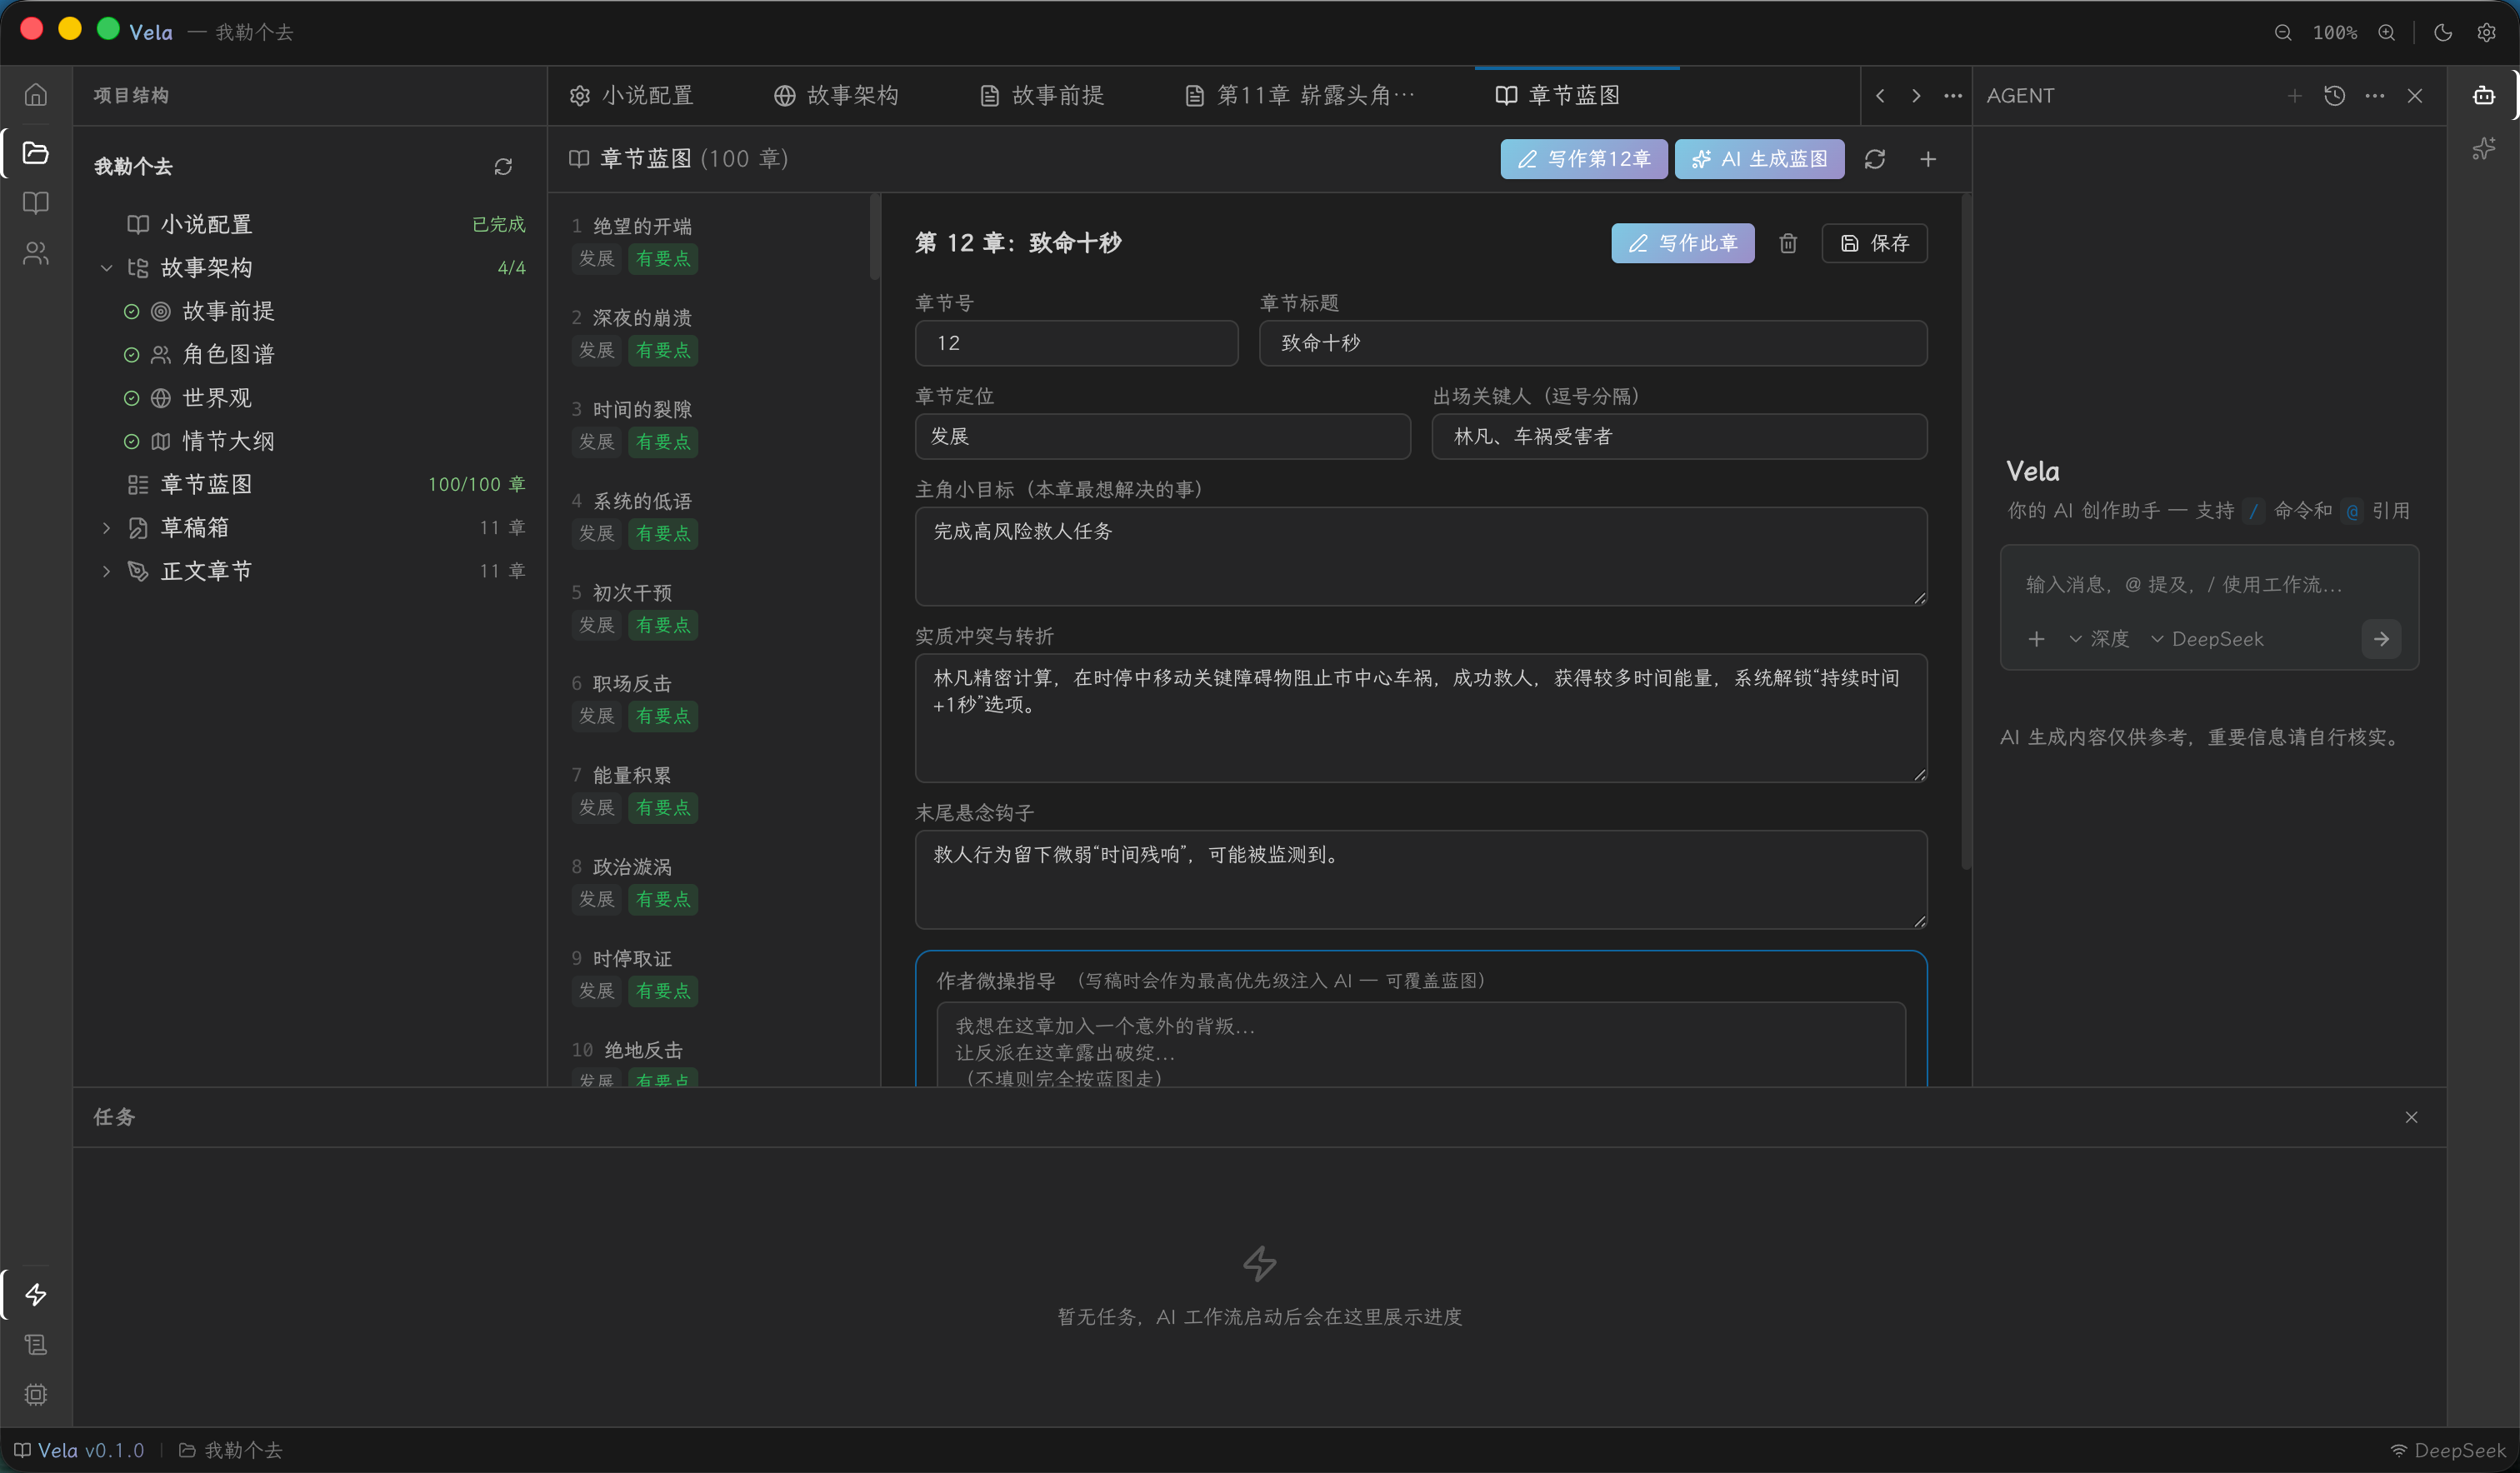The height and width of the screenshot is (1473, 2520).
Task: Click the 章节标题 field showing 致命十秒
Action: [1592, 343]
